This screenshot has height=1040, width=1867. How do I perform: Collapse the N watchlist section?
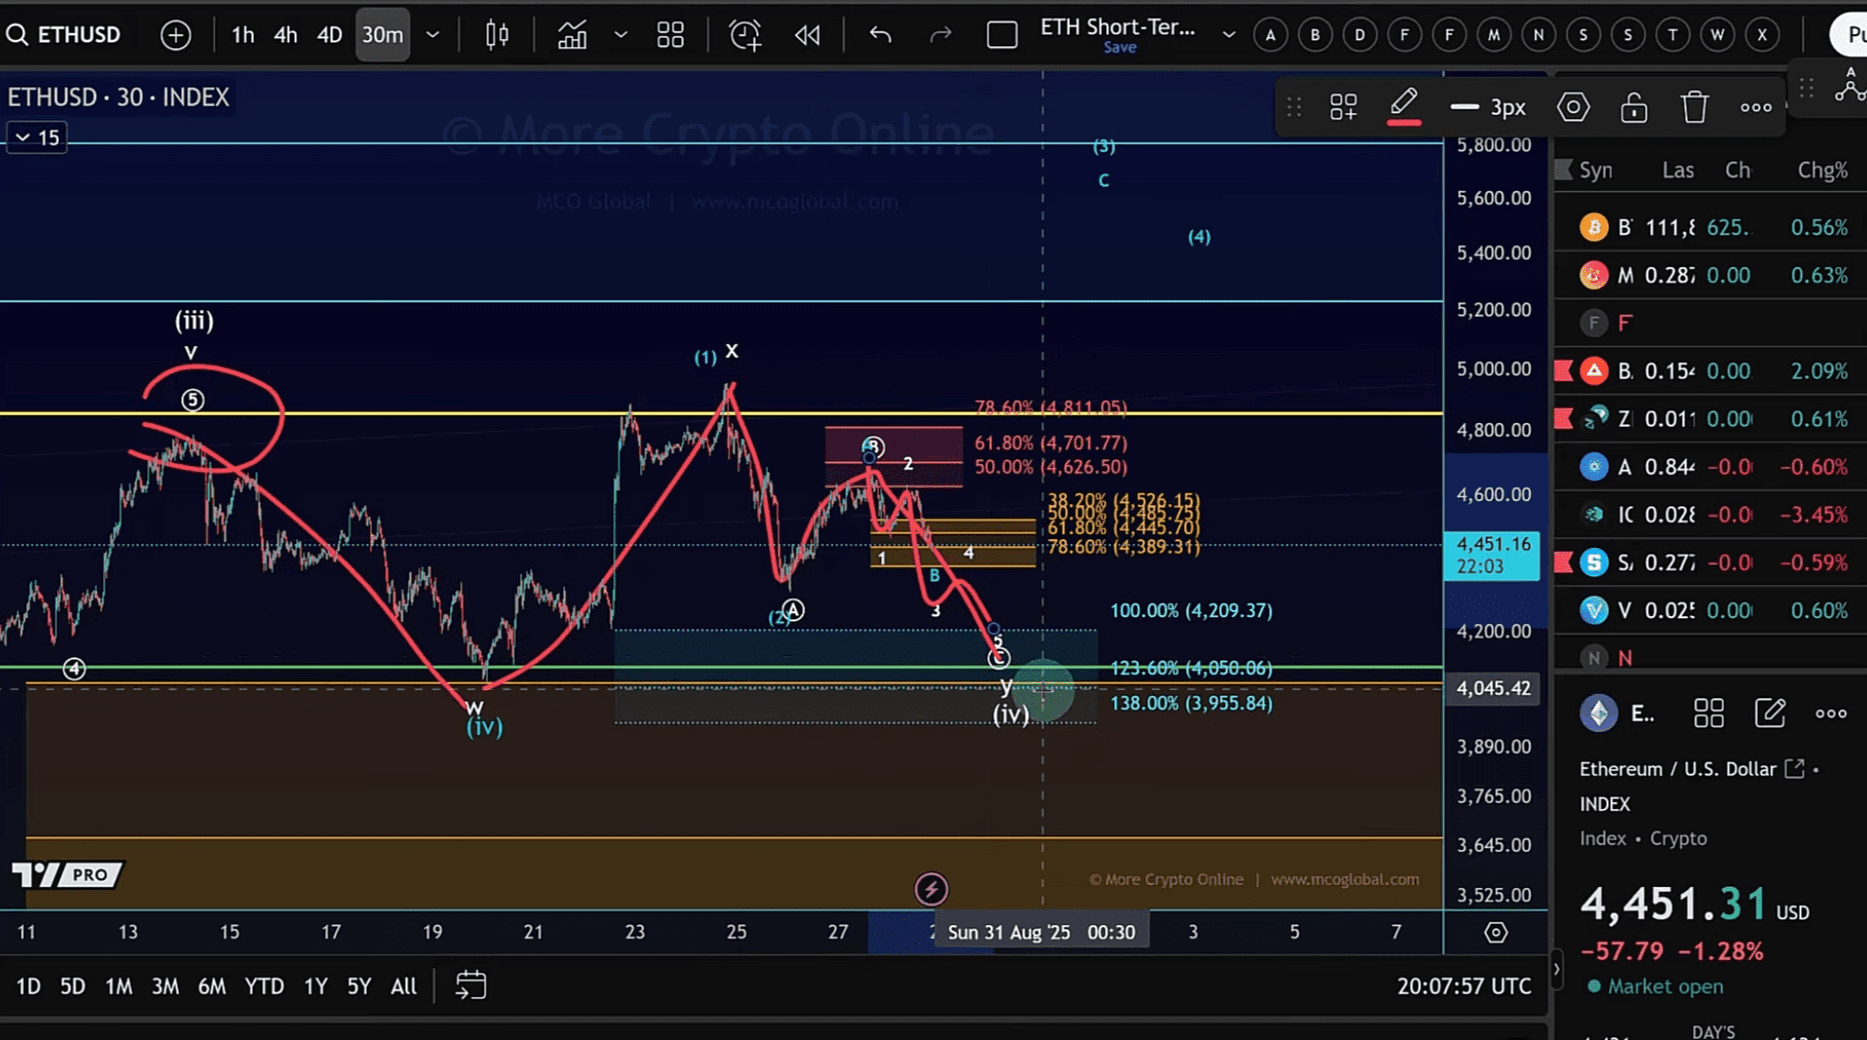(x=1710, y=658)
